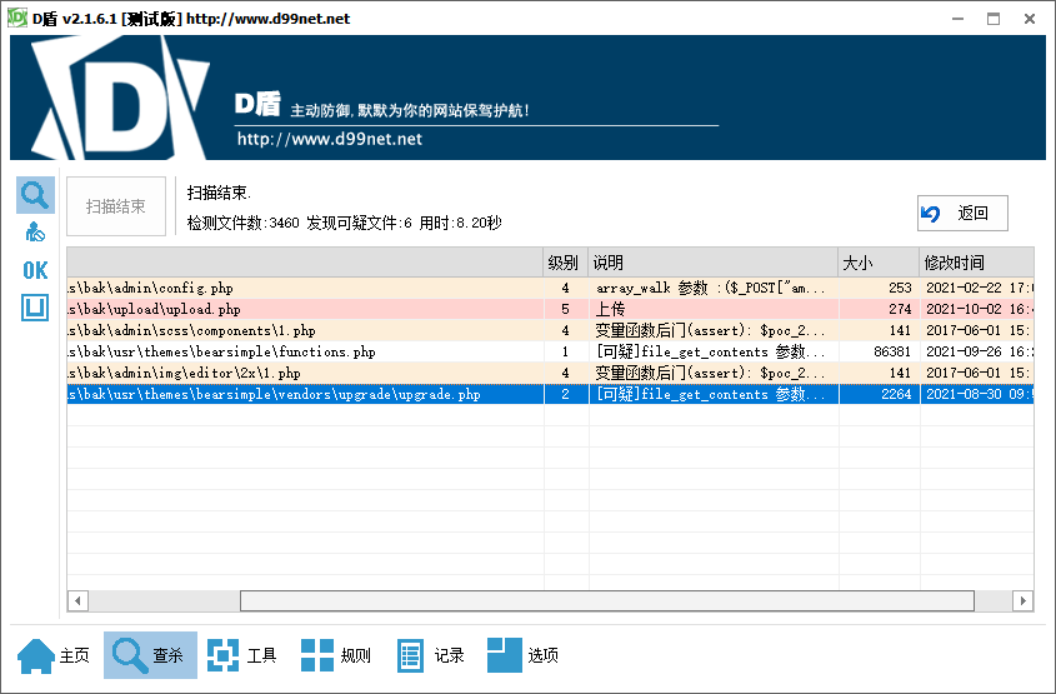The width and height of the screenshot is (1056, 694).
Task: Click size value 86381
Action: coord(892,352)
